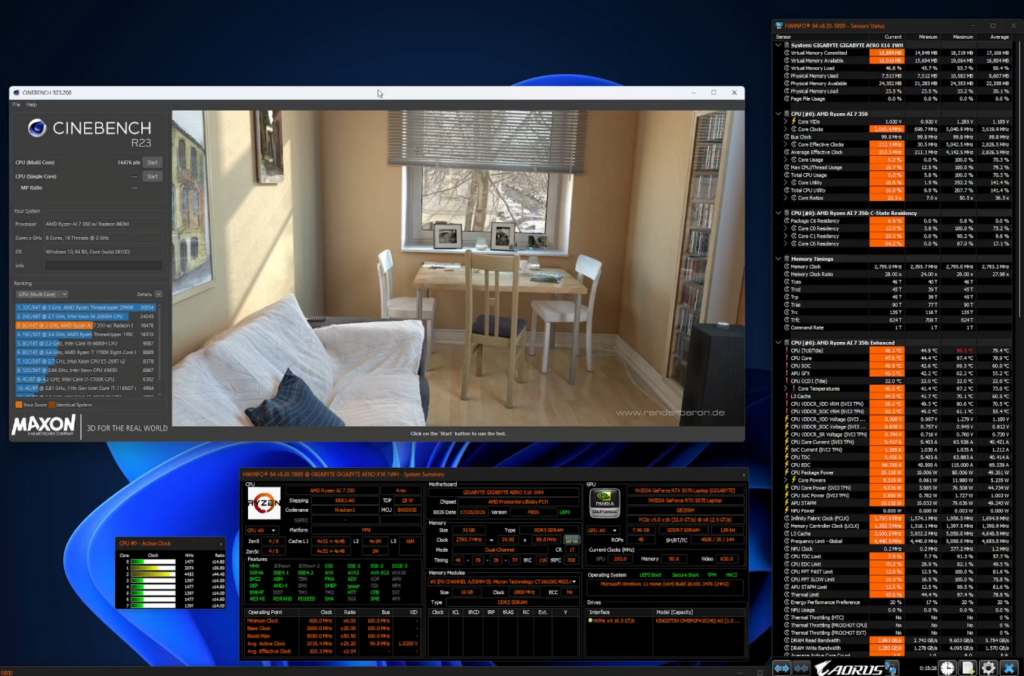
Task: Click the Base Clock operating point row
Action: coord(334,628)
